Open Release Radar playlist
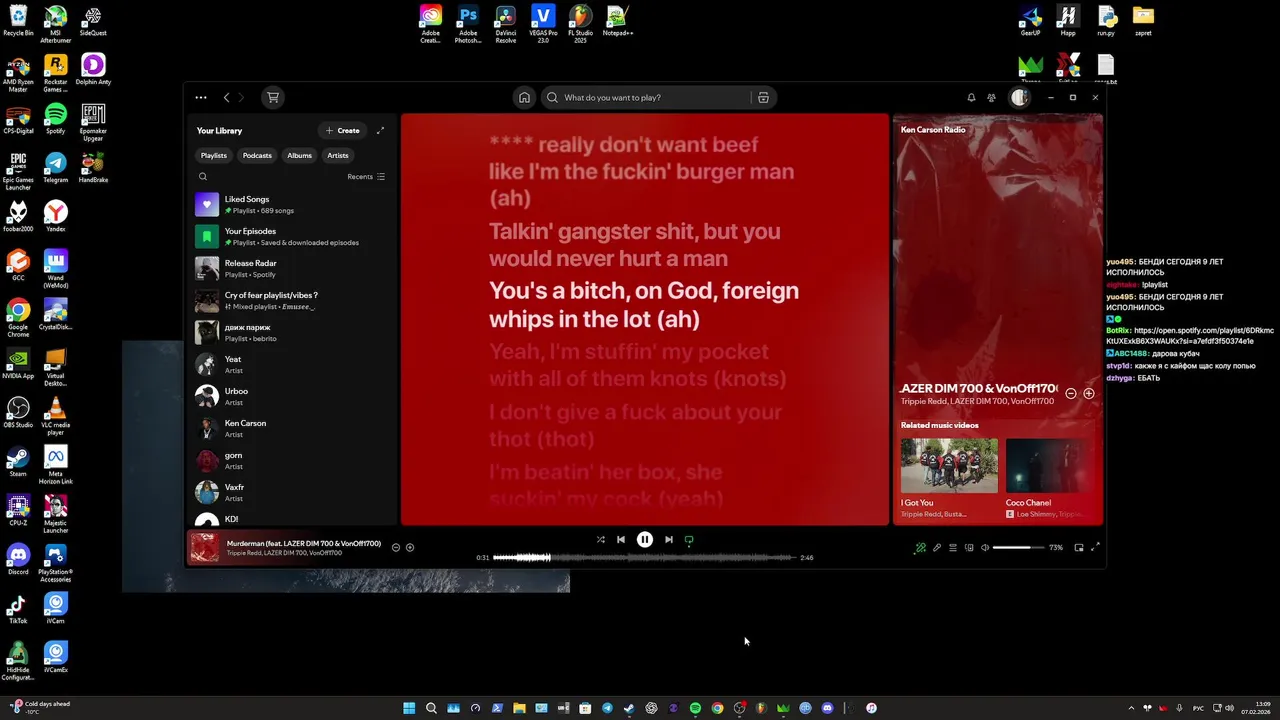The height and width of the screenshot is (720, 1280). click(292, 269)
